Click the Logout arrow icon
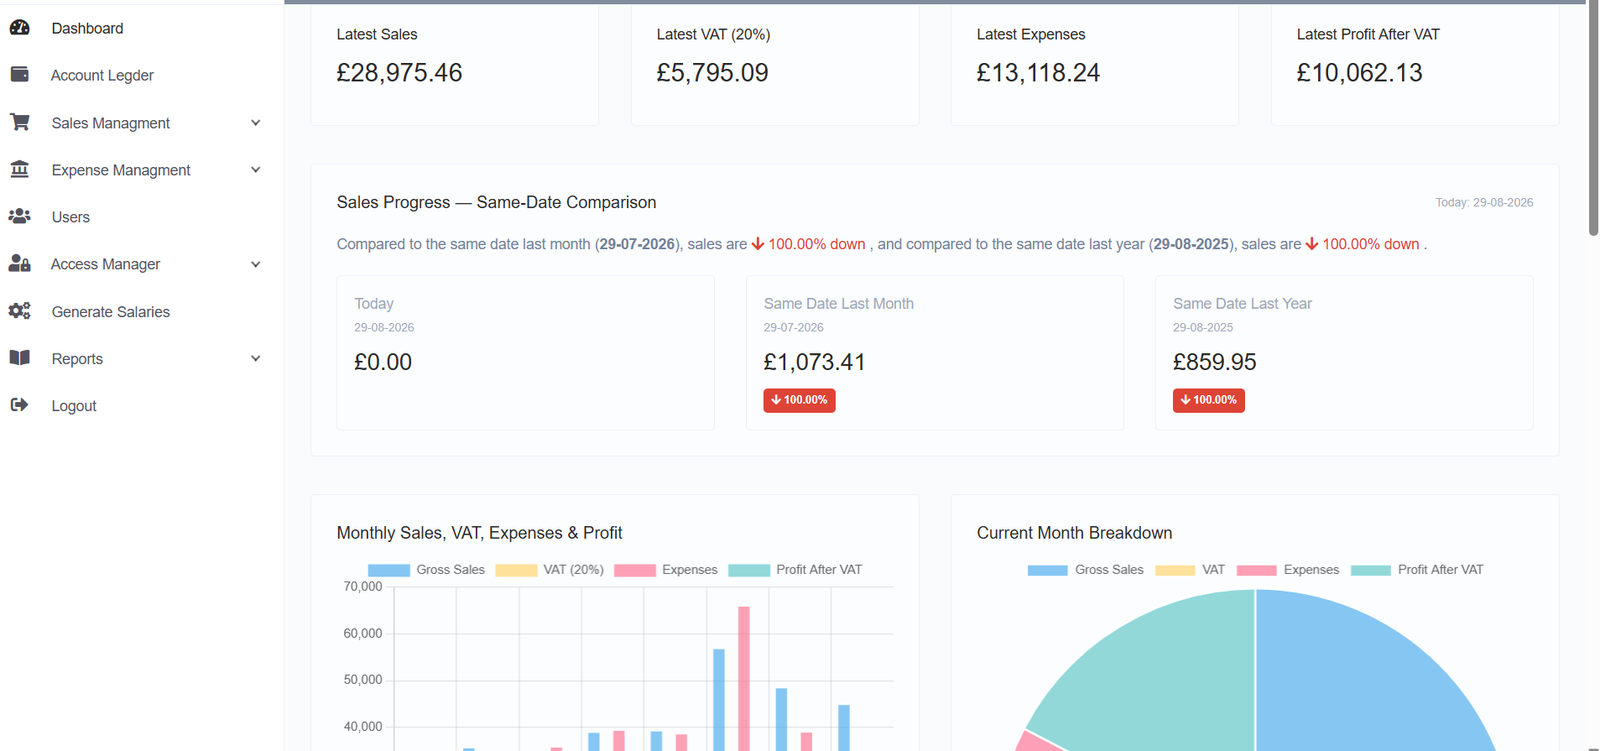The height and width of the screenshot is (751, 1600). [19, 405]
